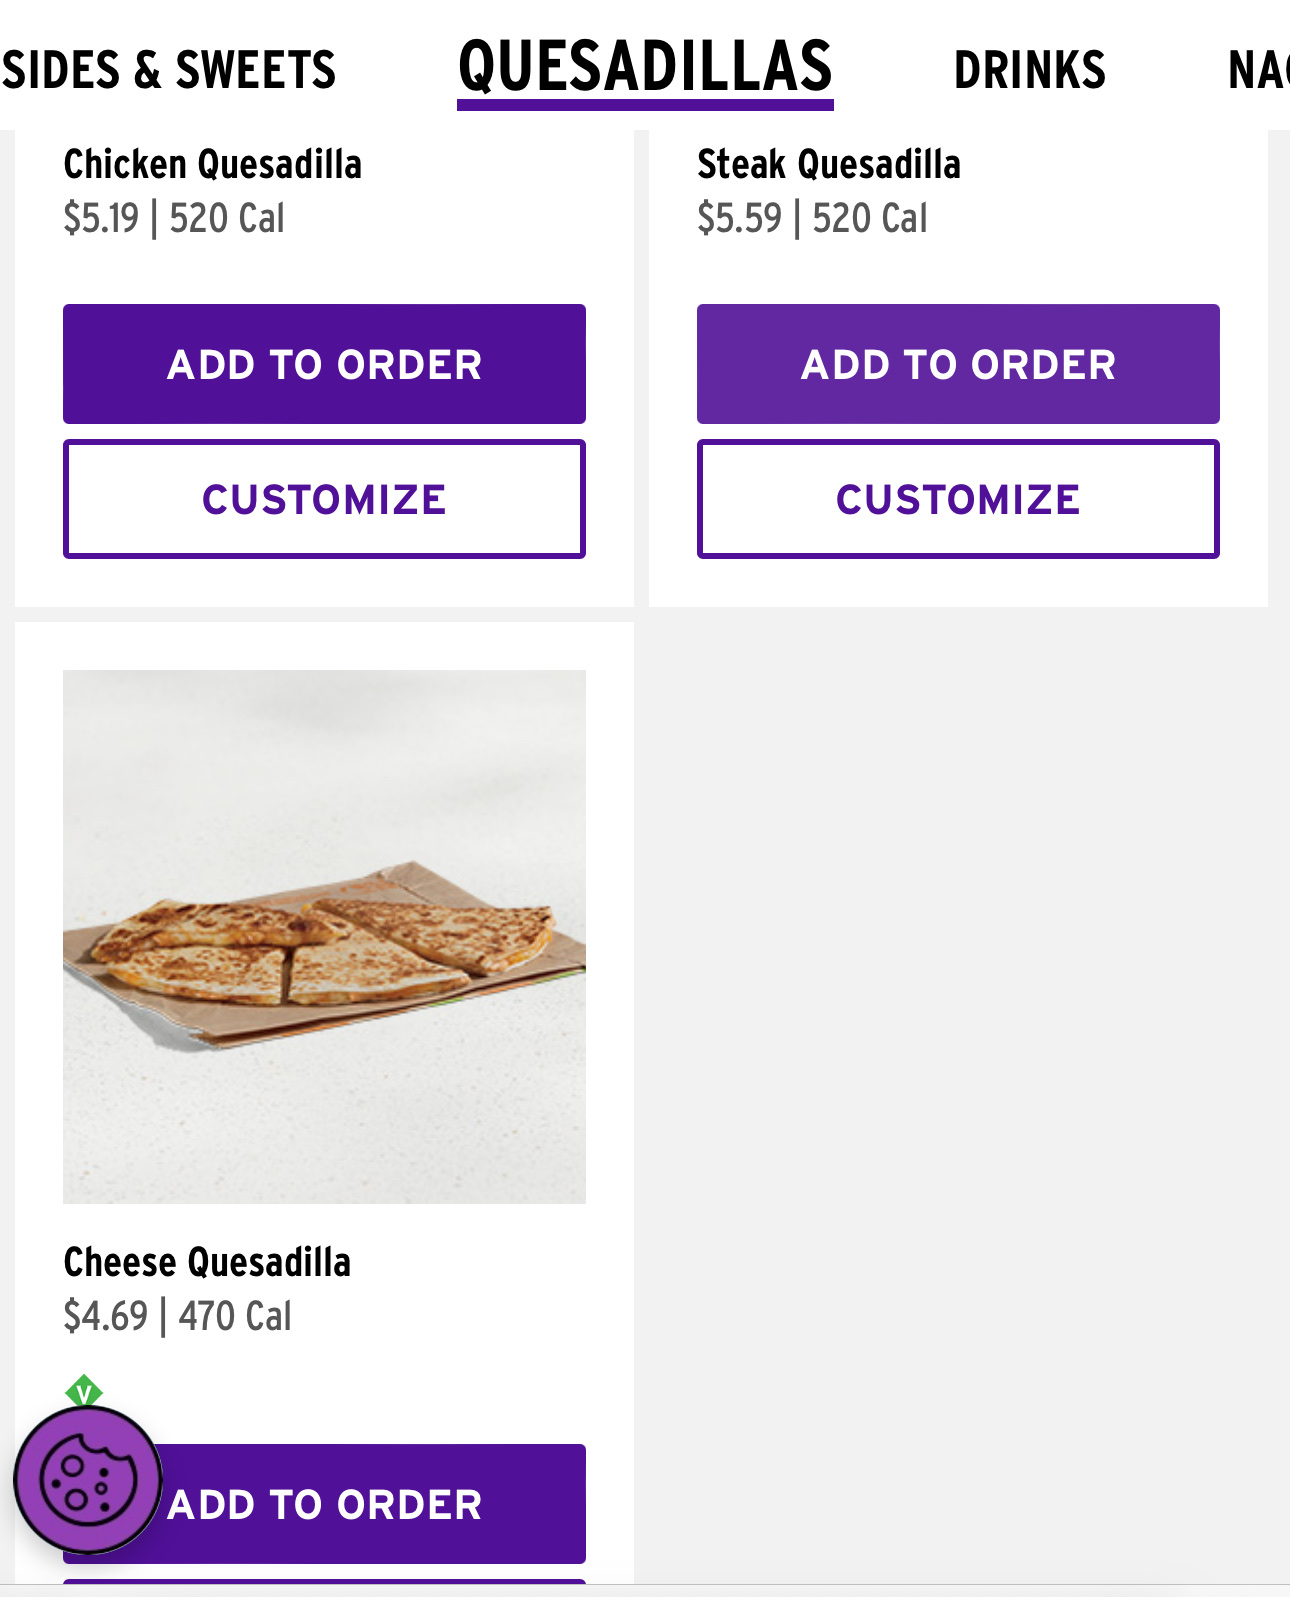This screenshot has width=1290, height=1597.
Task: Switch to the Sides & Sweets tab
Action: 168,70
